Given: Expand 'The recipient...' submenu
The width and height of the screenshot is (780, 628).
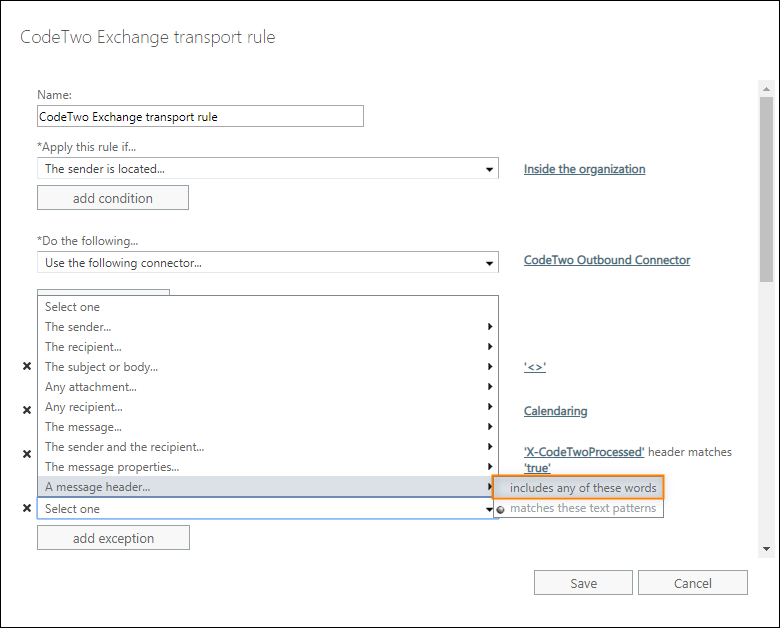Looking at the screenshot, I should pyautogui.click(x=268, y=346).
